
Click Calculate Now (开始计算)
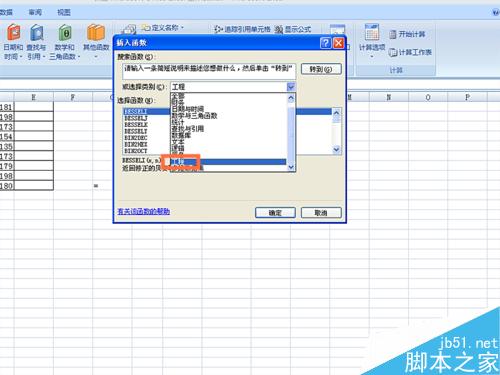pos(407,34)
